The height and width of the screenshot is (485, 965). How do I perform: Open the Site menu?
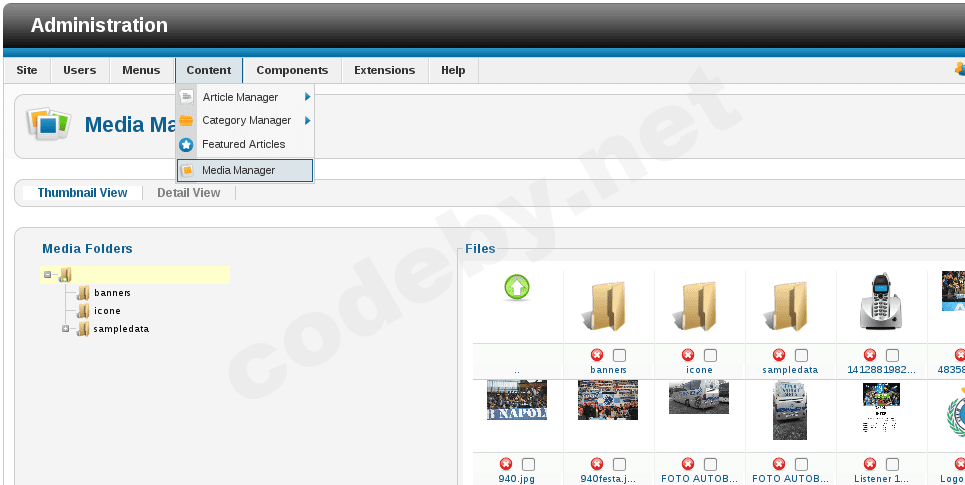[26, 70]
